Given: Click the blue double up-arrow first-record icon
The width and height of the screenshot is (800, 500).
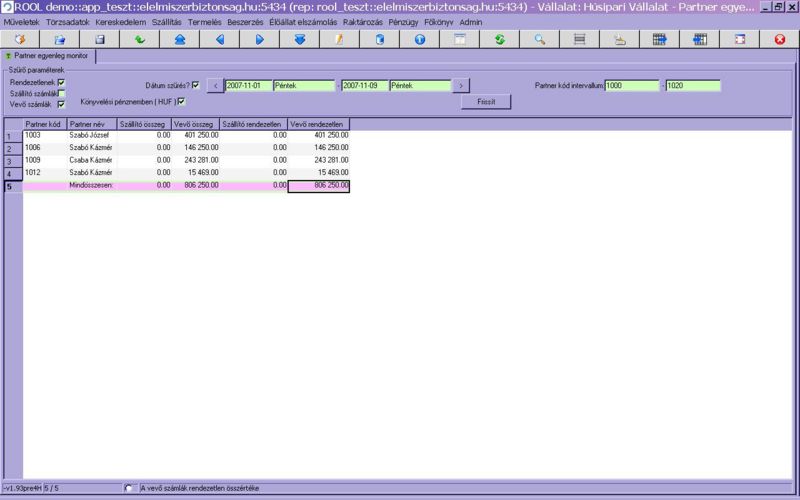Looking at the screenshot, I should click(x=179, y=39).
